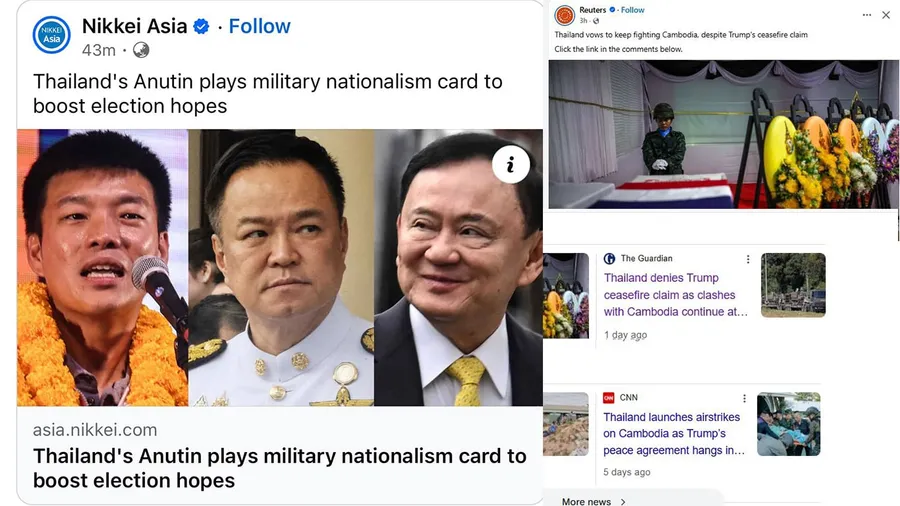Click the Nikkei Asia verified badge
Viewport: 900px width, 506px height.
pyautogui.click(x=201, y=26)
